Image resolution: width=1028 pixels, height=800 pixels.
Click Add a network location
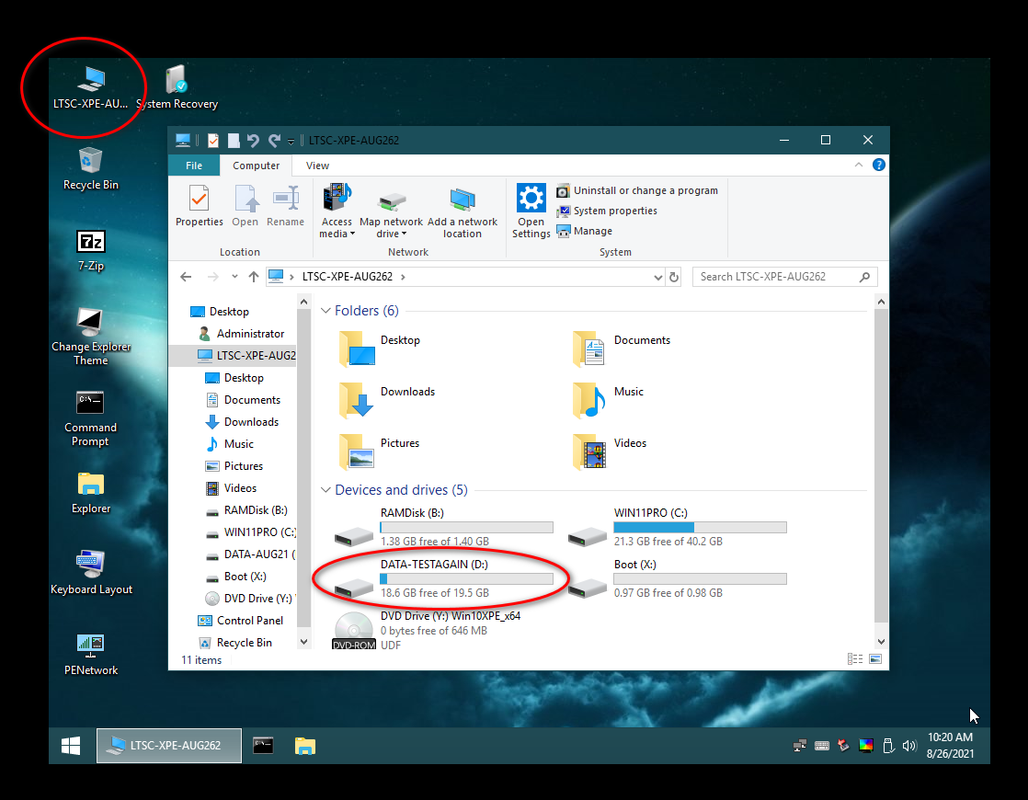(462, 211)
